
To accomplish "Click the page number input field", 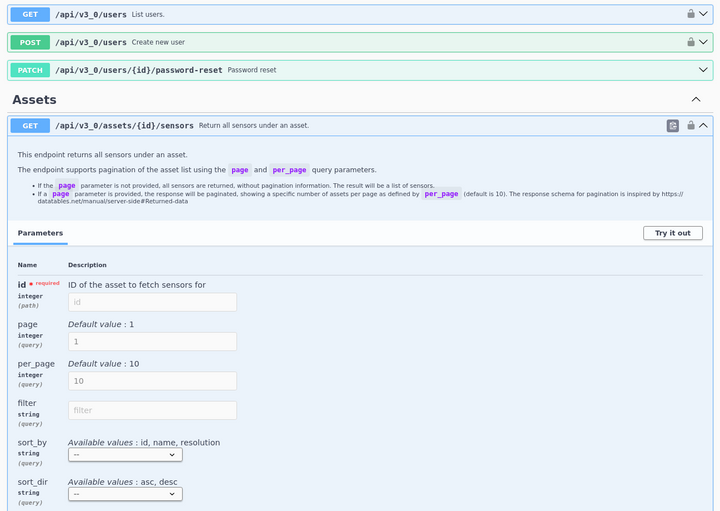I will pos(152,342).
